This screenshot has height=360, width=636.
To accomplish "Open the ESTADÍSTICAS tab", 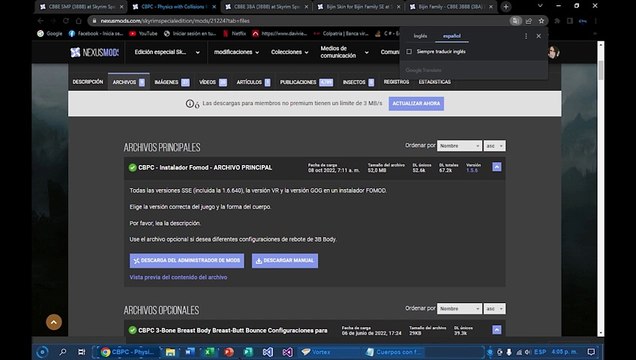I will [434, 82].
